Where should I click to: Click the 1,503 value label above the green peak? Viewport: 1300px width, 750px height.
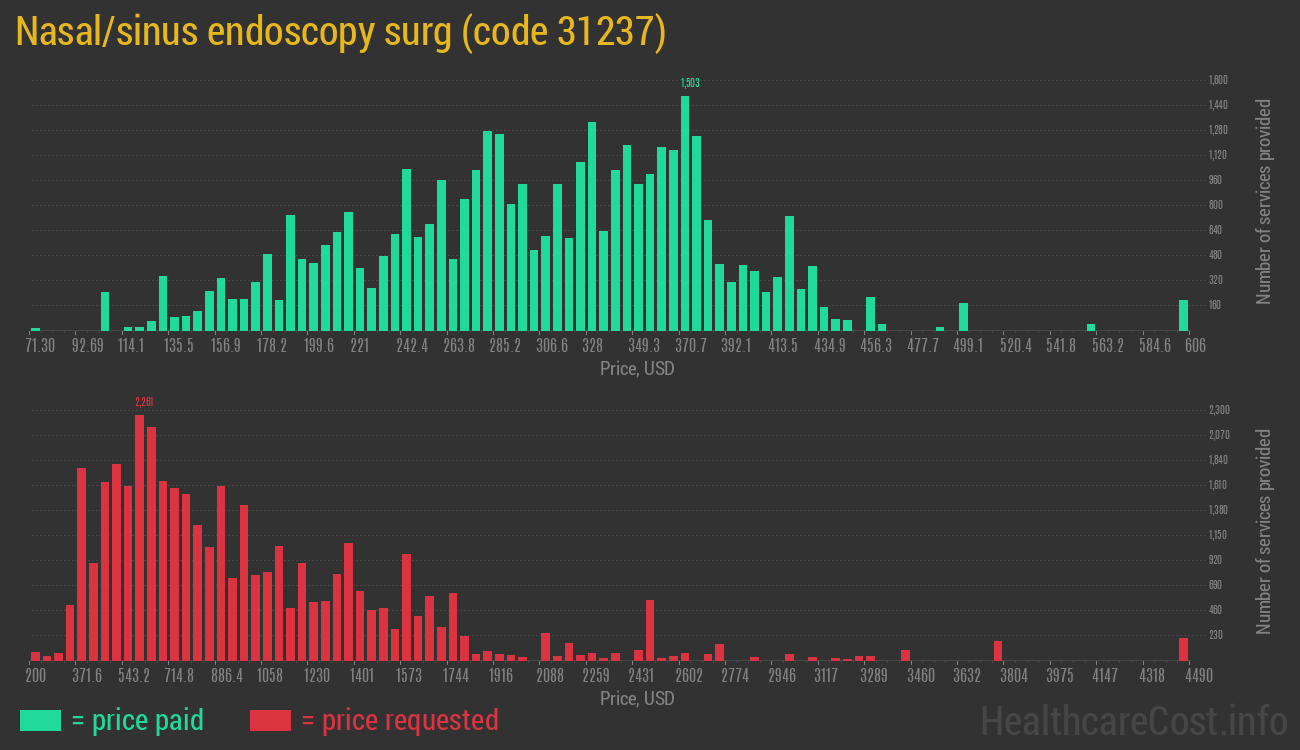click(689, 83)
